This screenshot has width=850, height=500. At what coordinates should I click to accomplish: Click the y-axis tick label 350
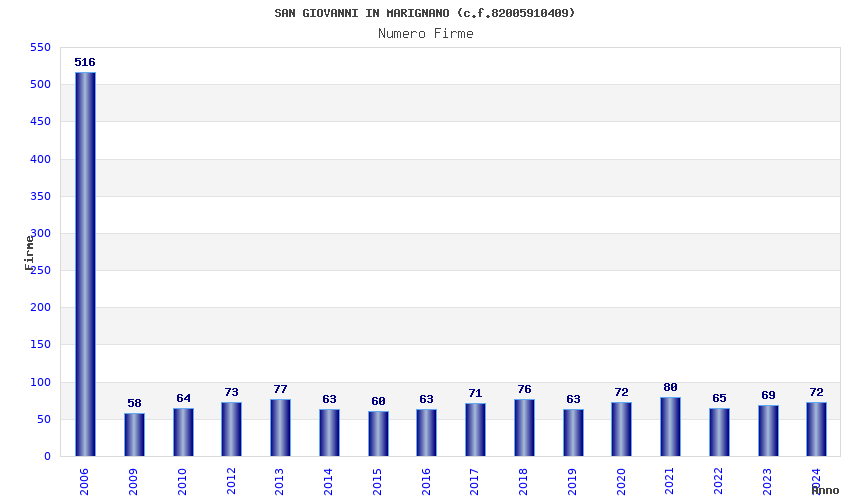tap(41, 196)
